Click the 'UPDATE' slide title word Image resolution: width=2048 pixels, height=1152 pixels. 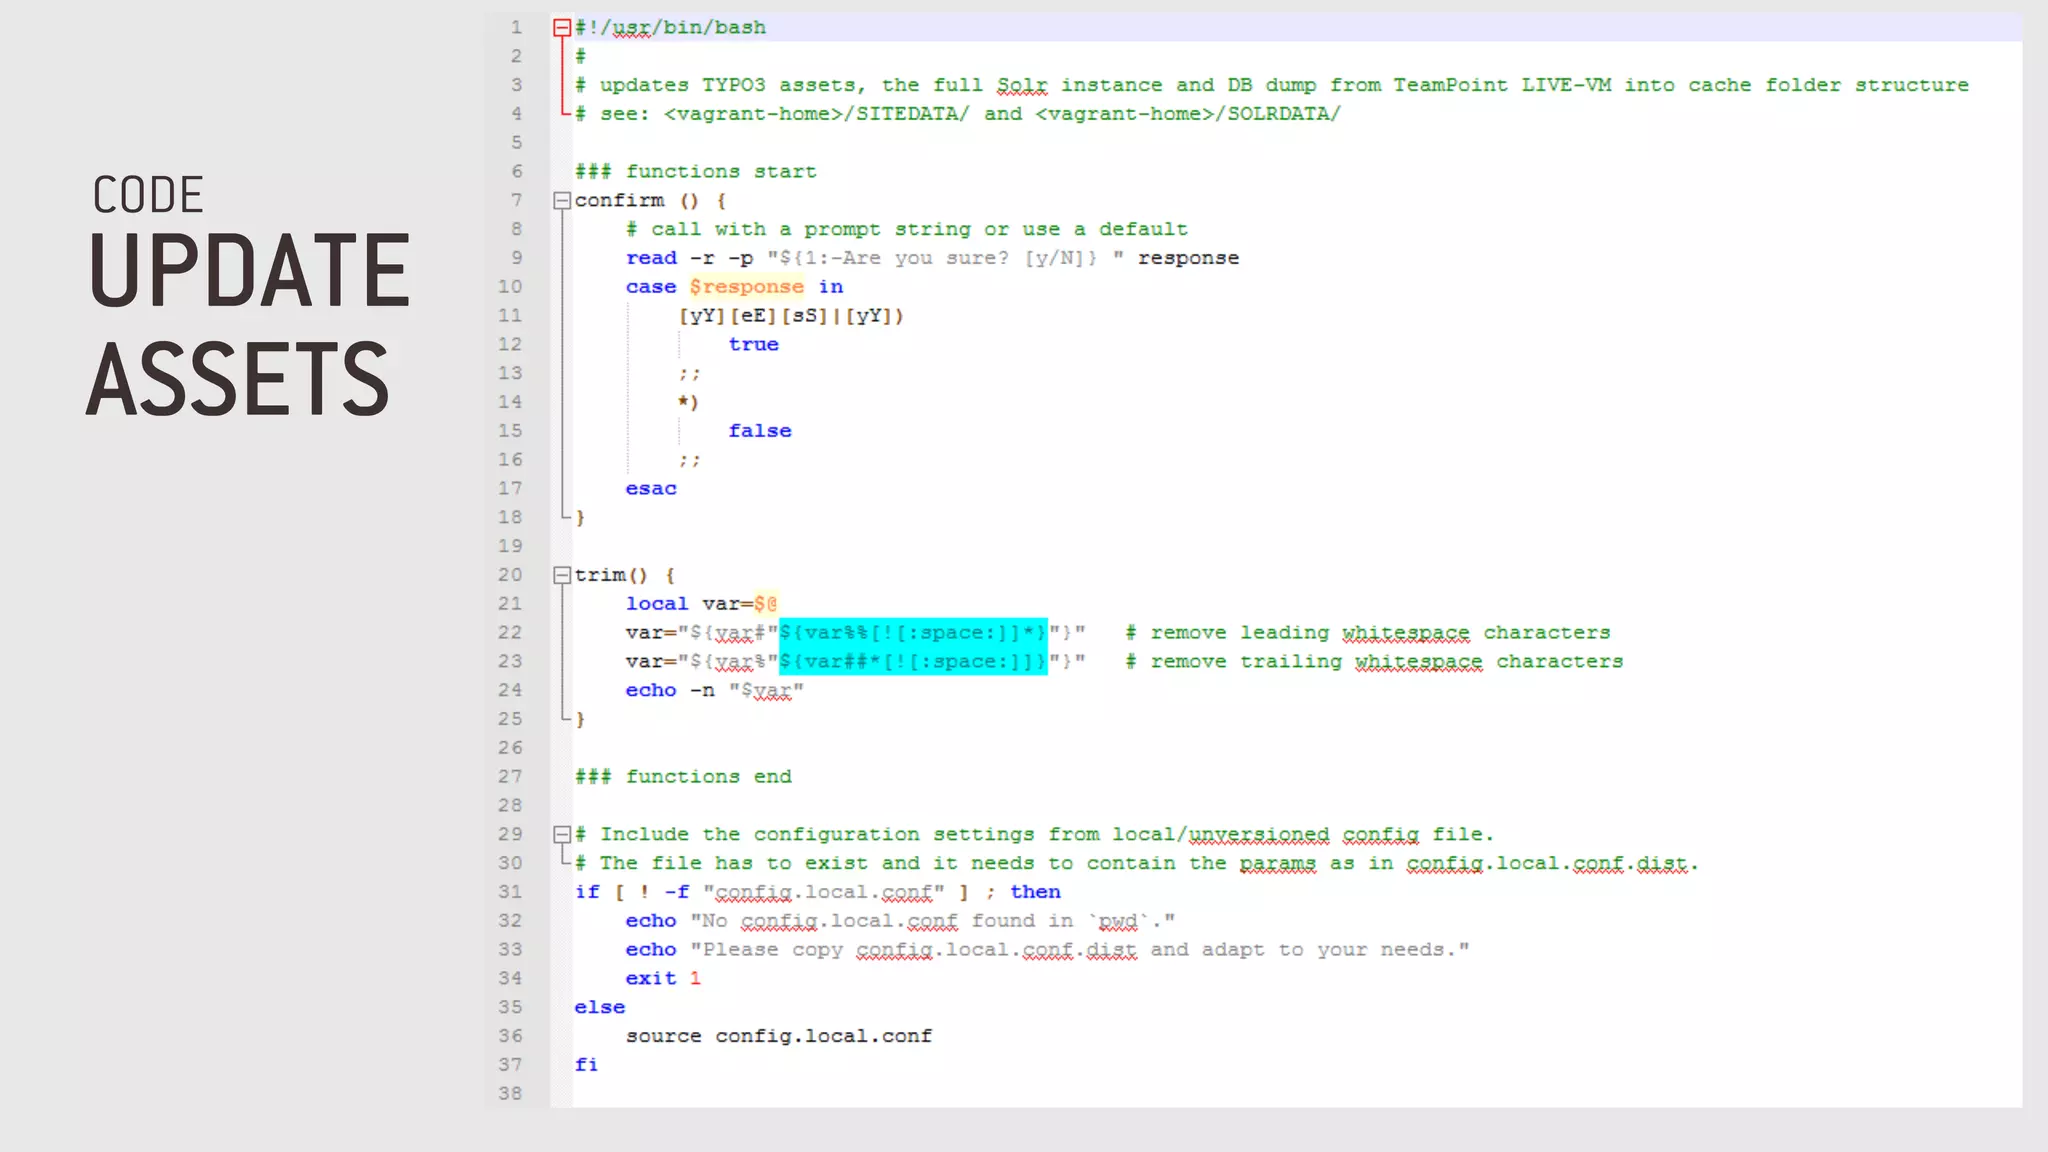249,270
